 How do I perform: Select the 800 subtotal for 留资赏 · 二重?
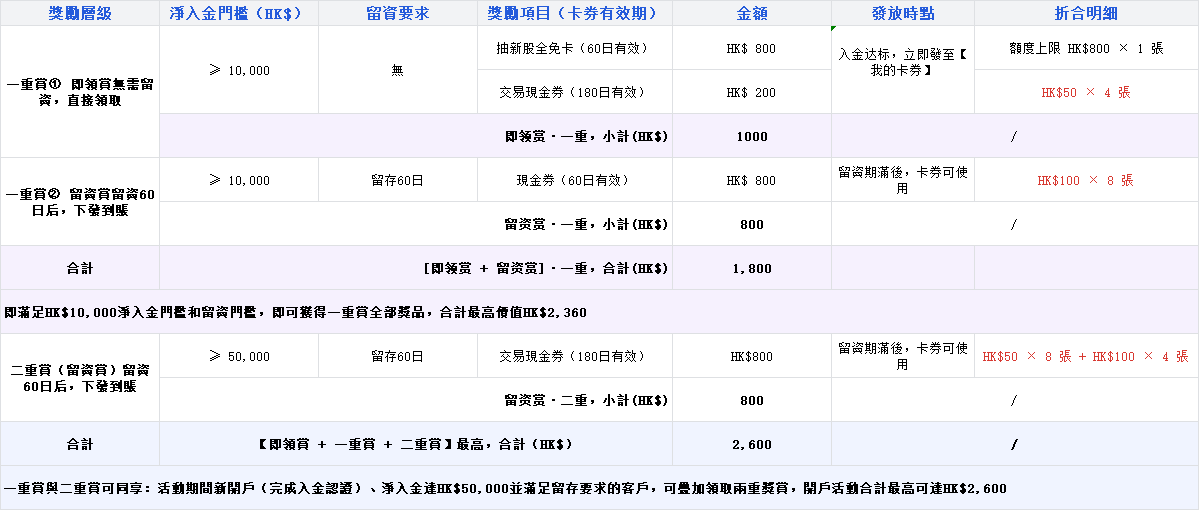point(752,400)
